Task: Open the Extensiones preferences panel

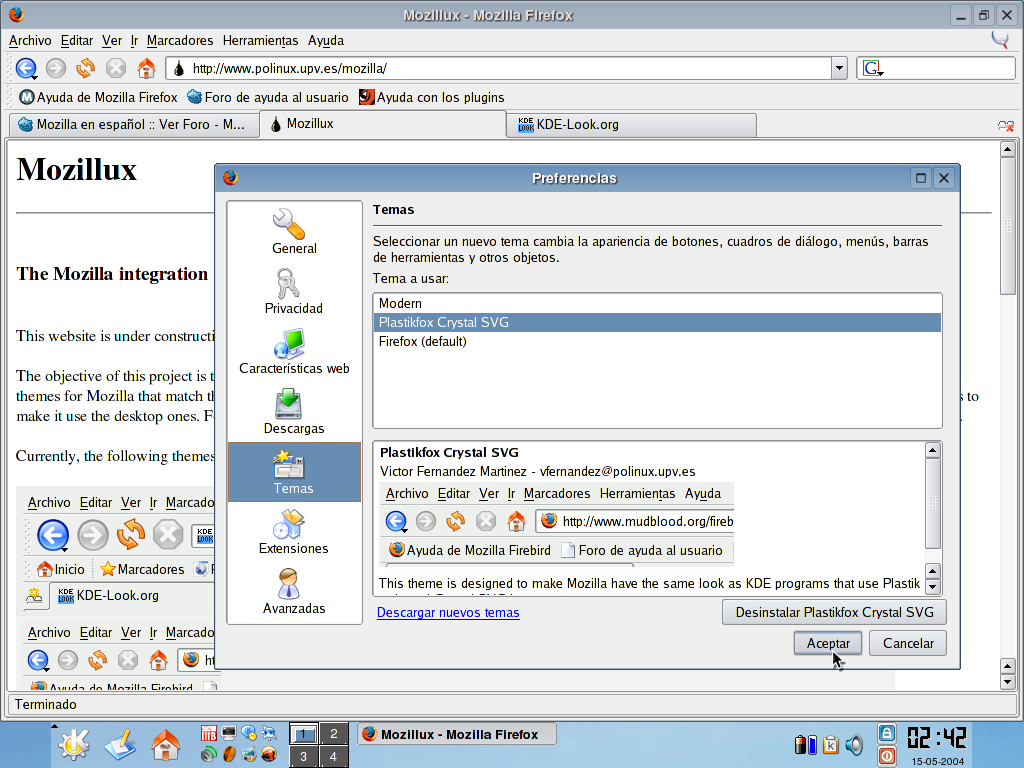Action: pos(294,532)
